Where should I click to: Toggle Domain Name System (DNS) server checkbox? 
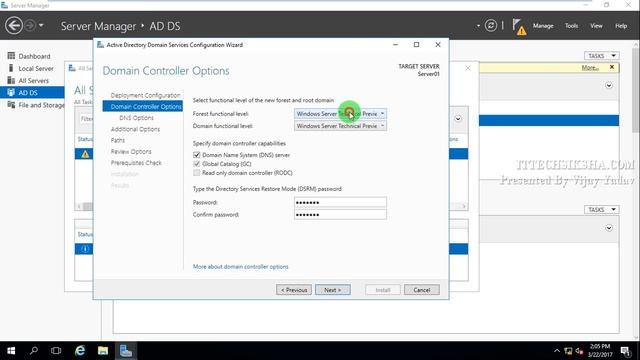click(x=197, y=155)
